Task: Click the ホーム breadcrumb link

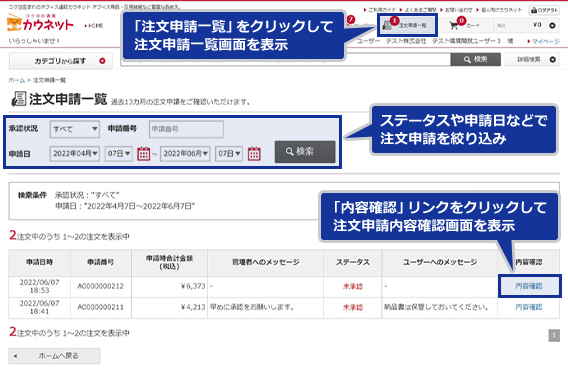Action: (17, 80)
